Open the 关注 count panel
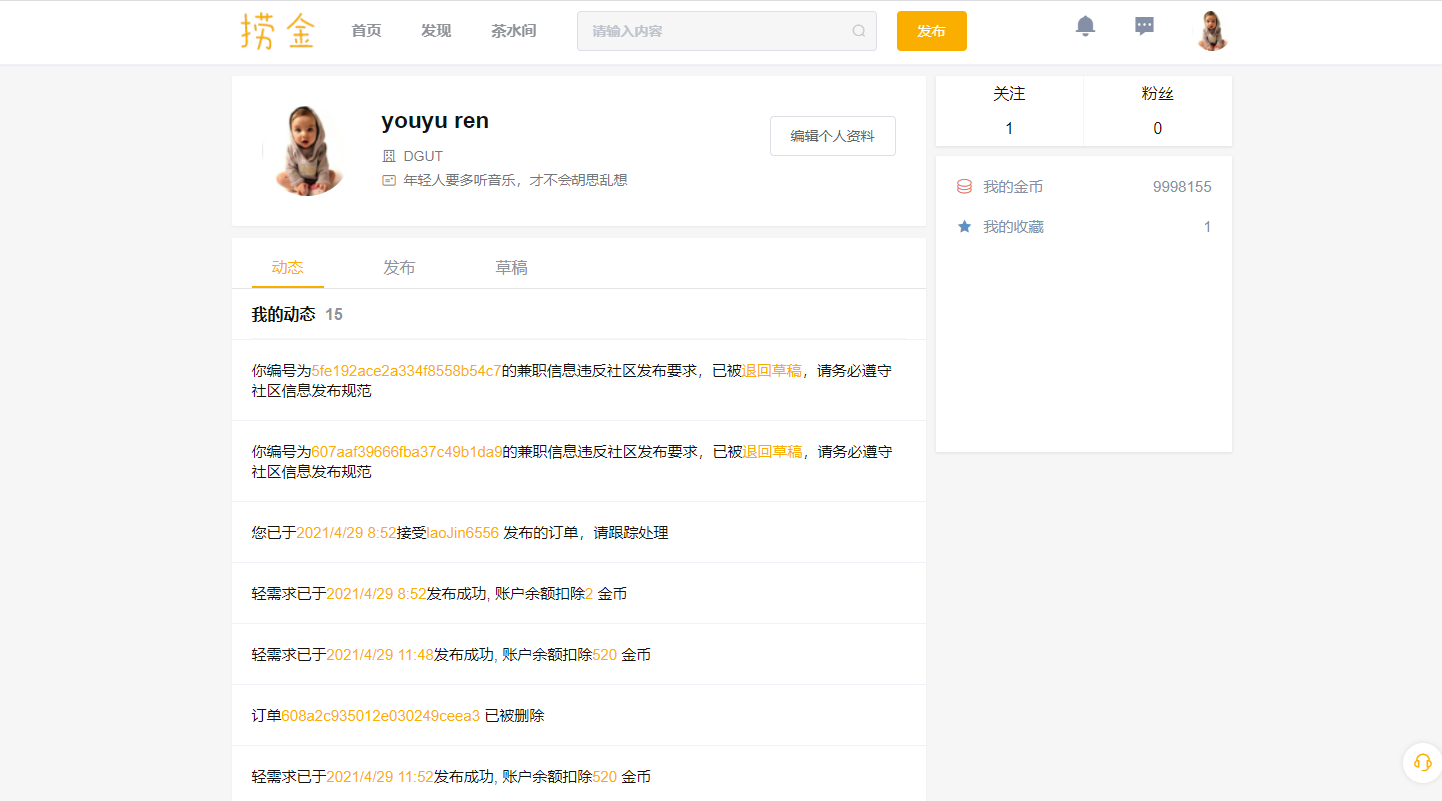1442x801 pixels. coord(1009,111)
